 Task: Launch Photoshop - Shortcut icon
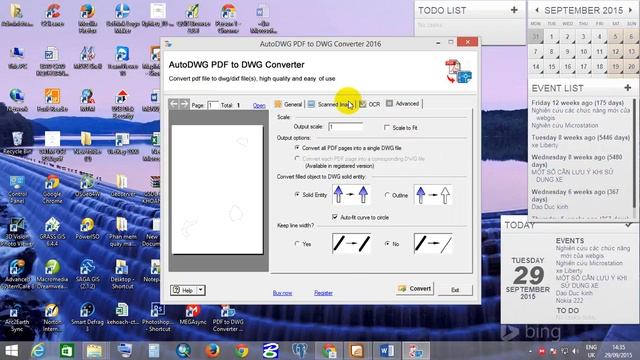157,317
